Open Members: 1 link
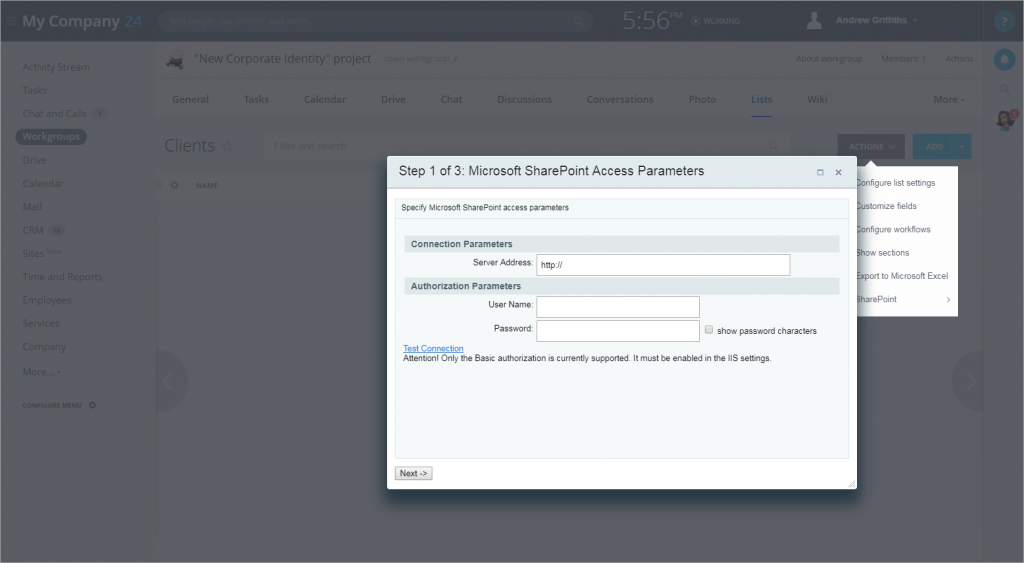The height and width of the screenshot is (563, 1024). [903, 59]
